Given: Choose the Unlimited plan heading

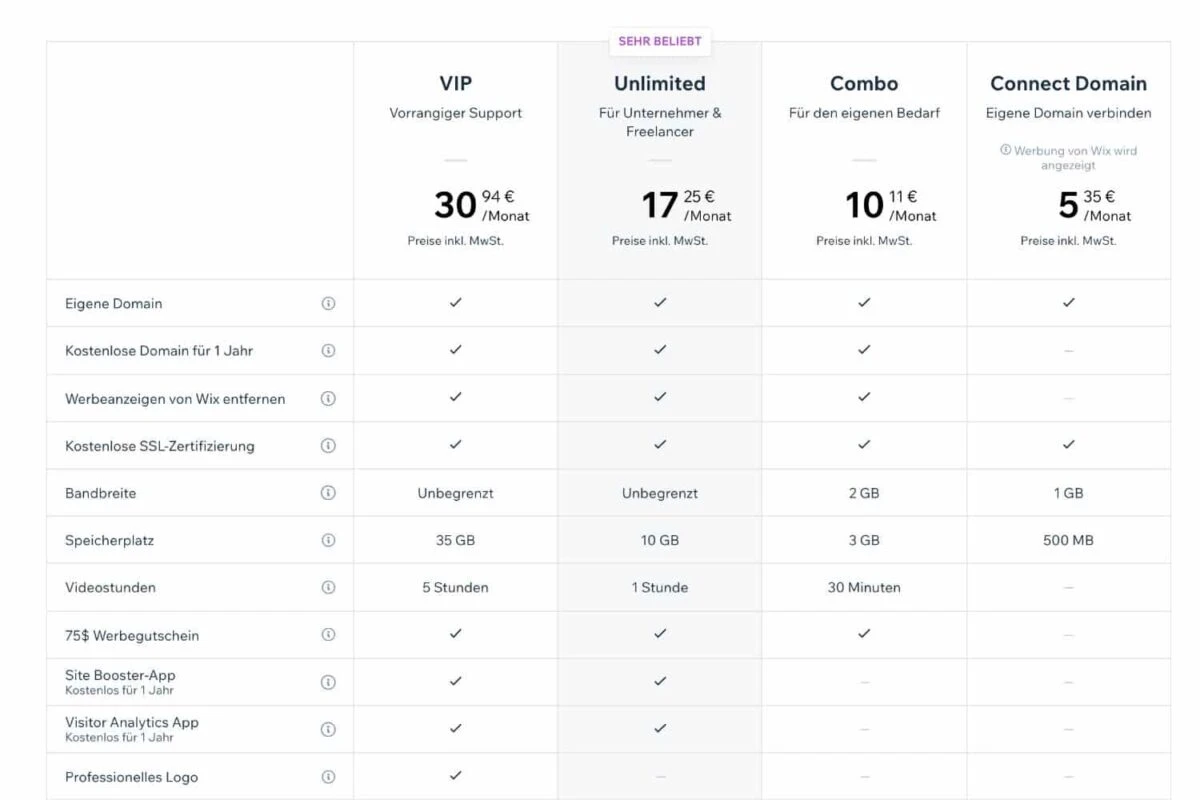Looking at the screenshot, I should click(x=659, y=83).
